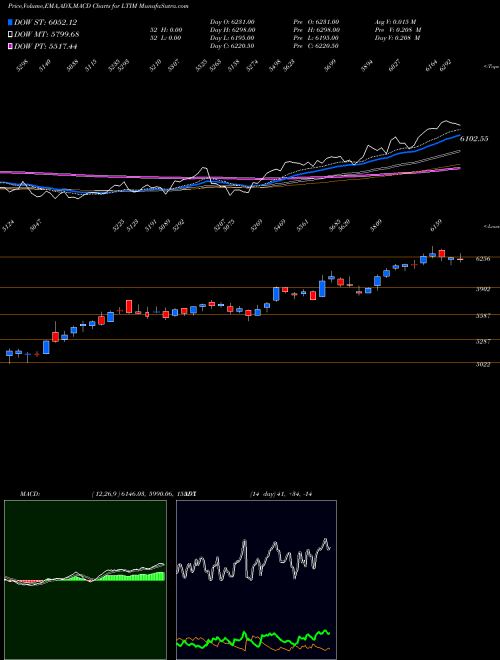Click the ADX (14 day) values text

point(281,494)
